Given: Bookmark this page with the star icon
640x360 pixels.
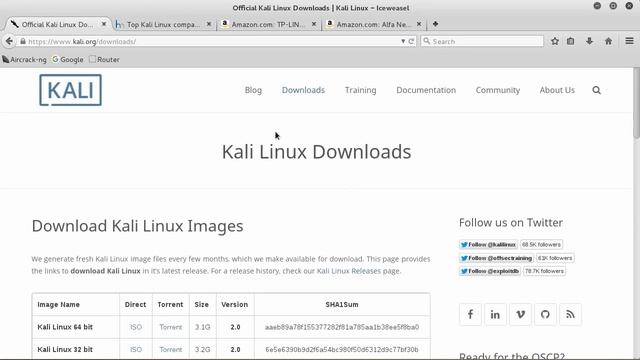Looking at the screenshot, I should [555, 41].
